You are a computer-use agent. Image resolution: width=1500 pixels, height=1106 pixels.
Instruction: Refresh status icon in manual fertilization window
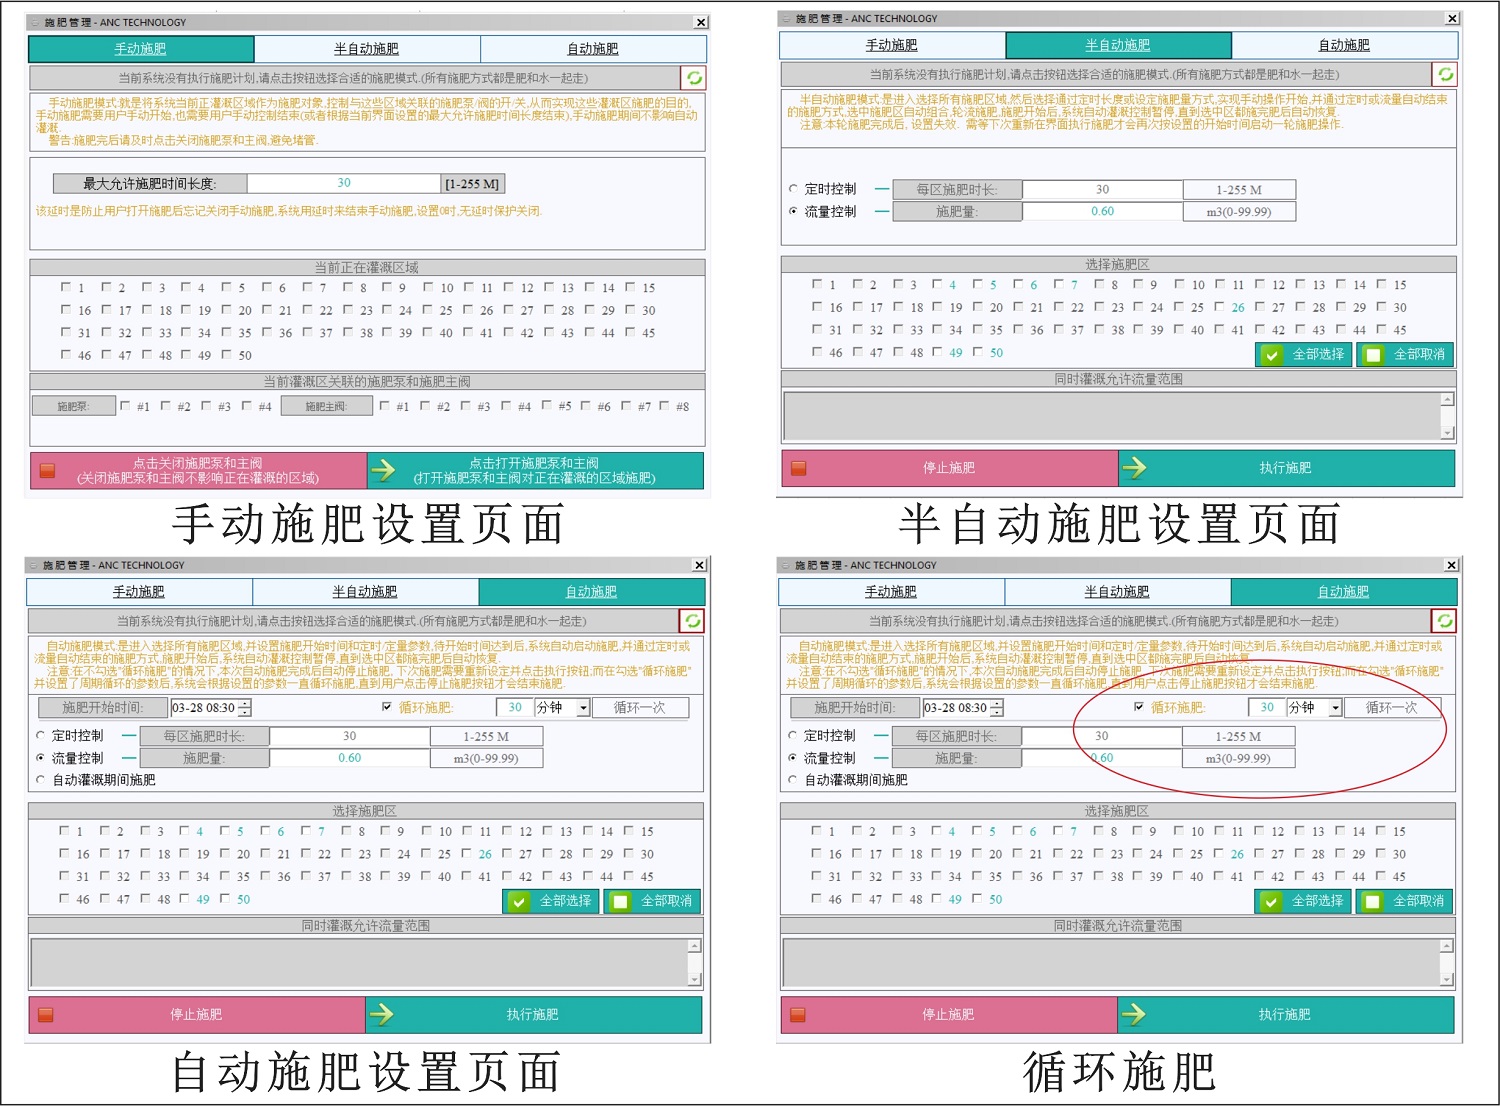point(694,78)
